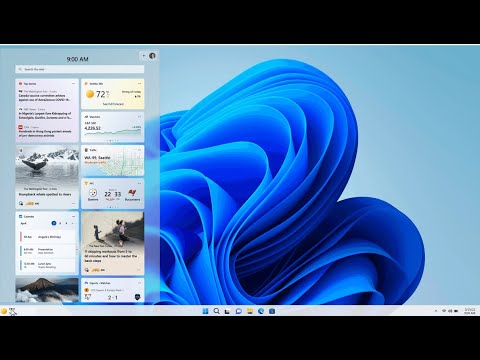
Task: Open Traffic widget more options menu
Action: [139, 150]
